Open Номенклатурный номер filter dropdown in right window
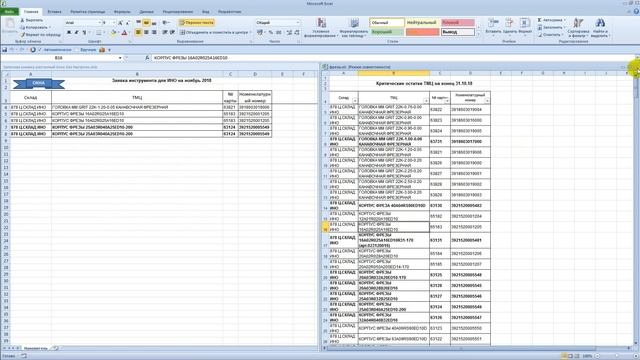The image size is (640, 360). tap(487, 100)
